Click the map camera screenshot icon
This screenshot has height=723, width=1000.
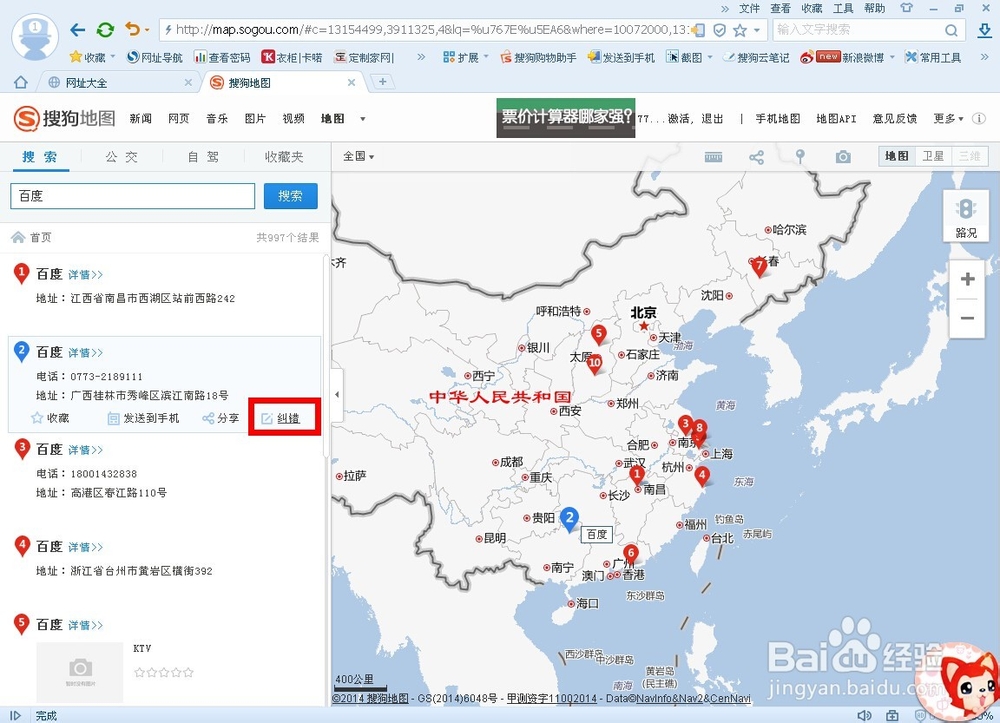[843, 157]
